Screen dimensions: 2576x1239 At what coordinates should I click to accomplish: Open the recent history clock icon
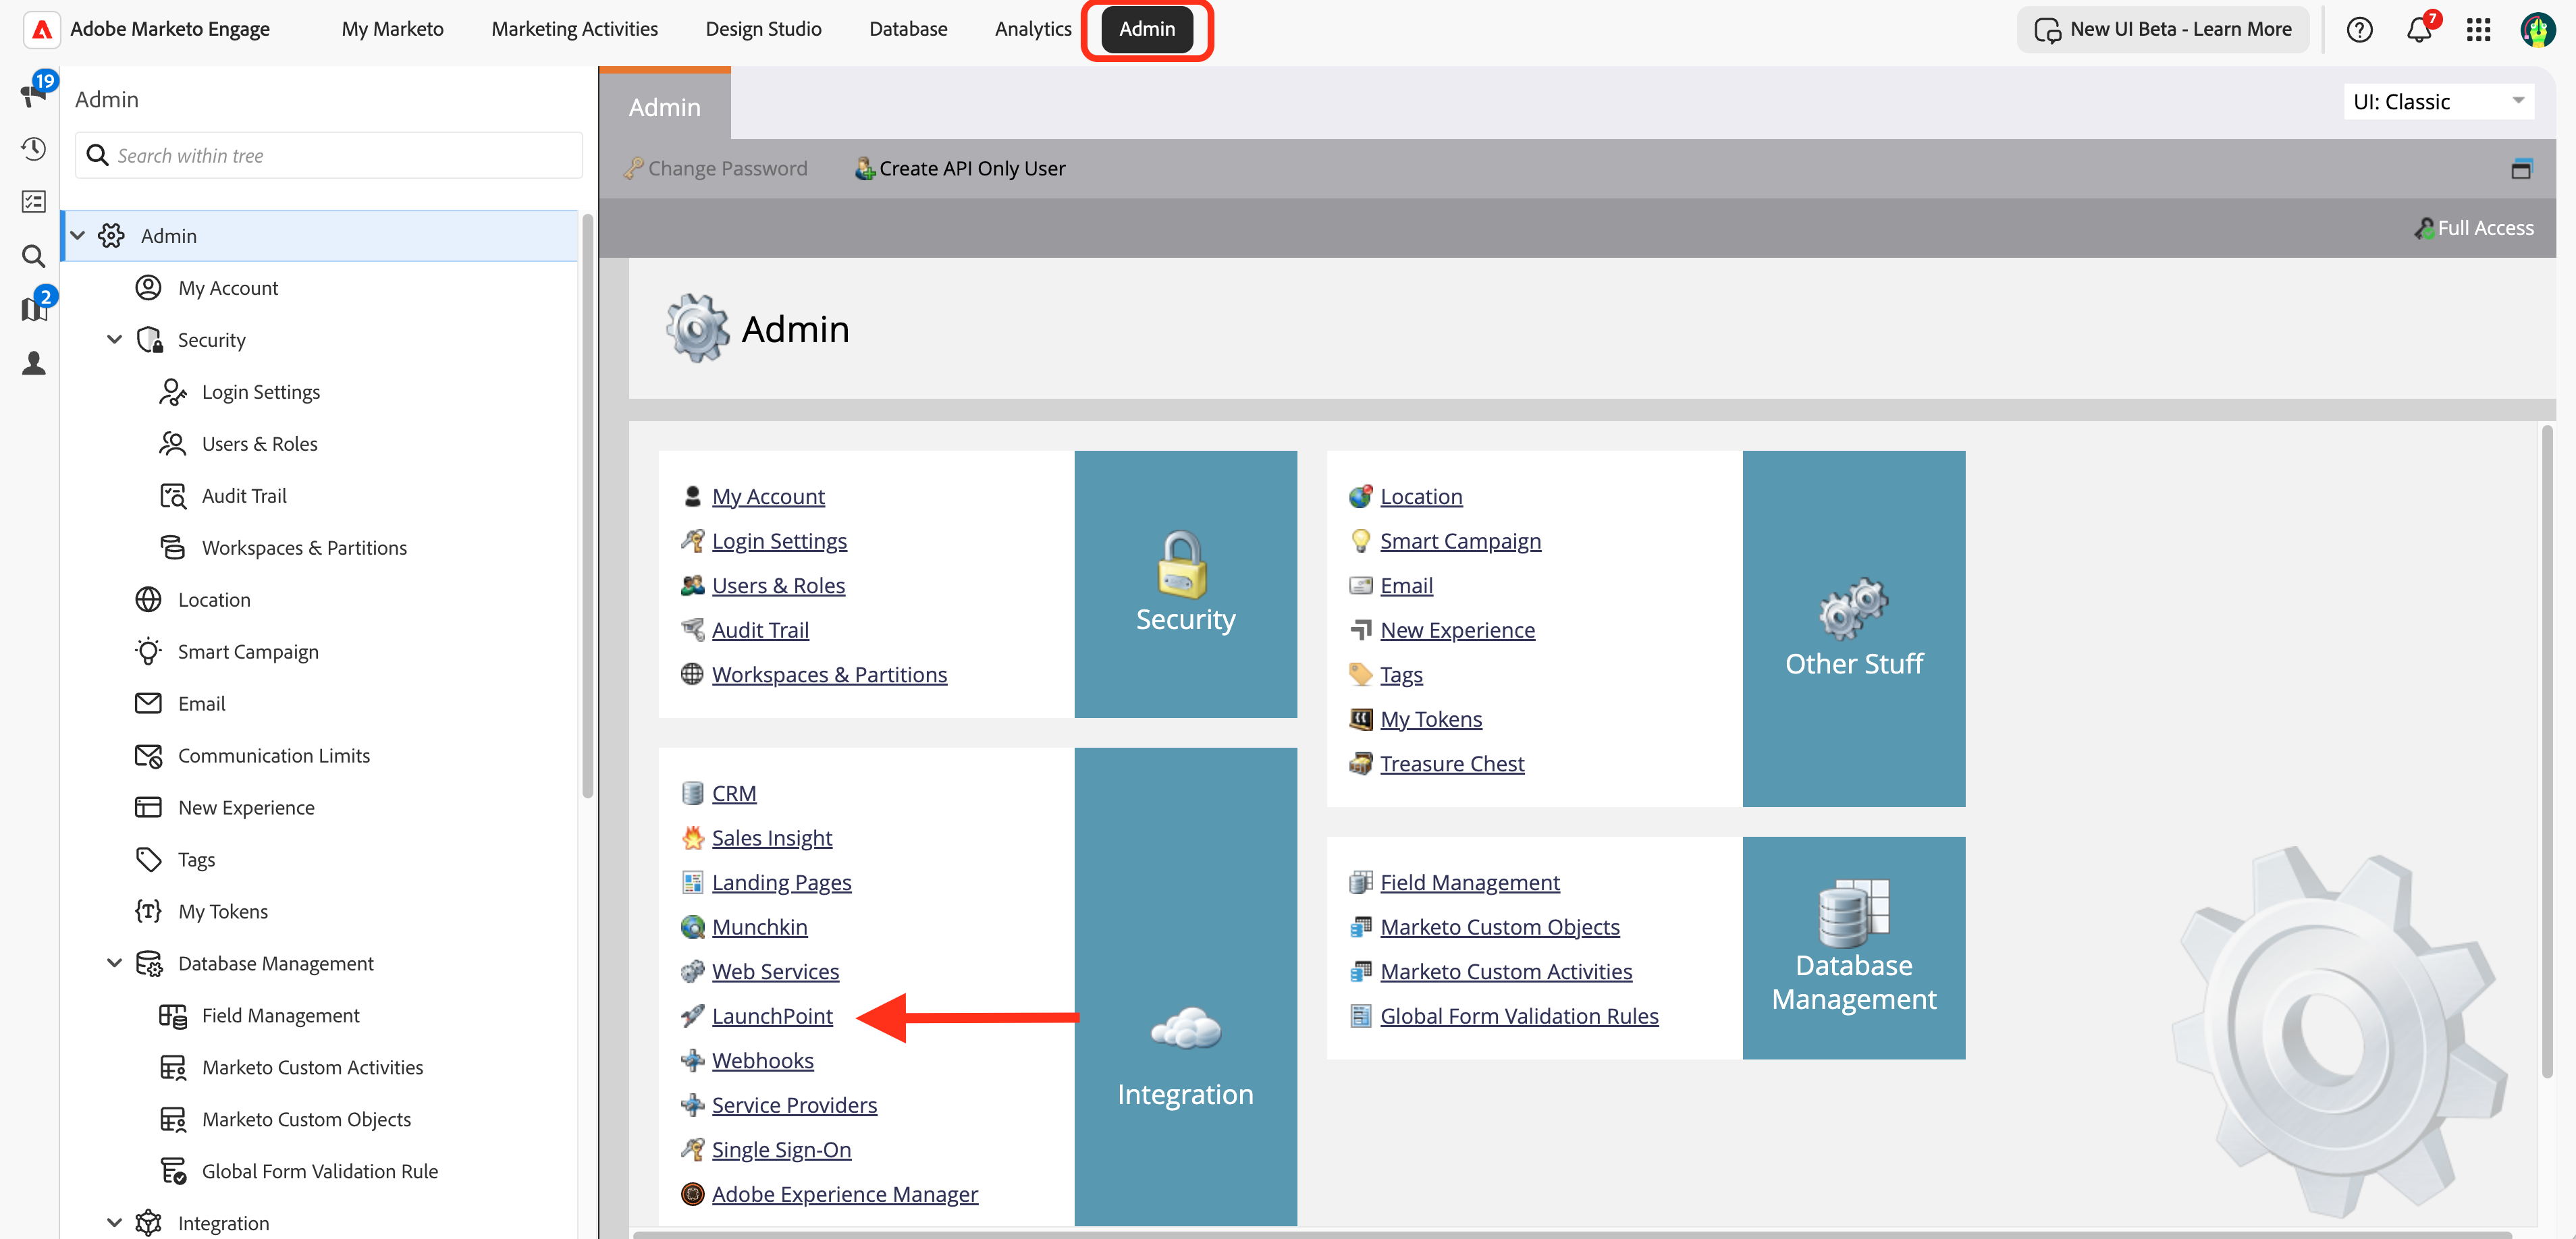tap(34, 149)
